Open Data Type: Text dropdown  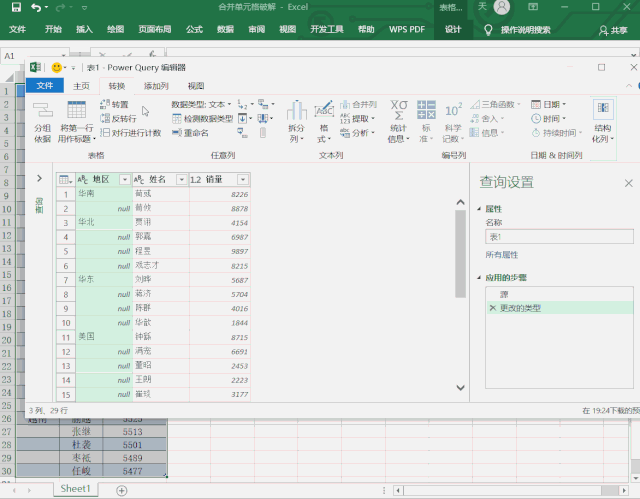[x=201, y=104]
